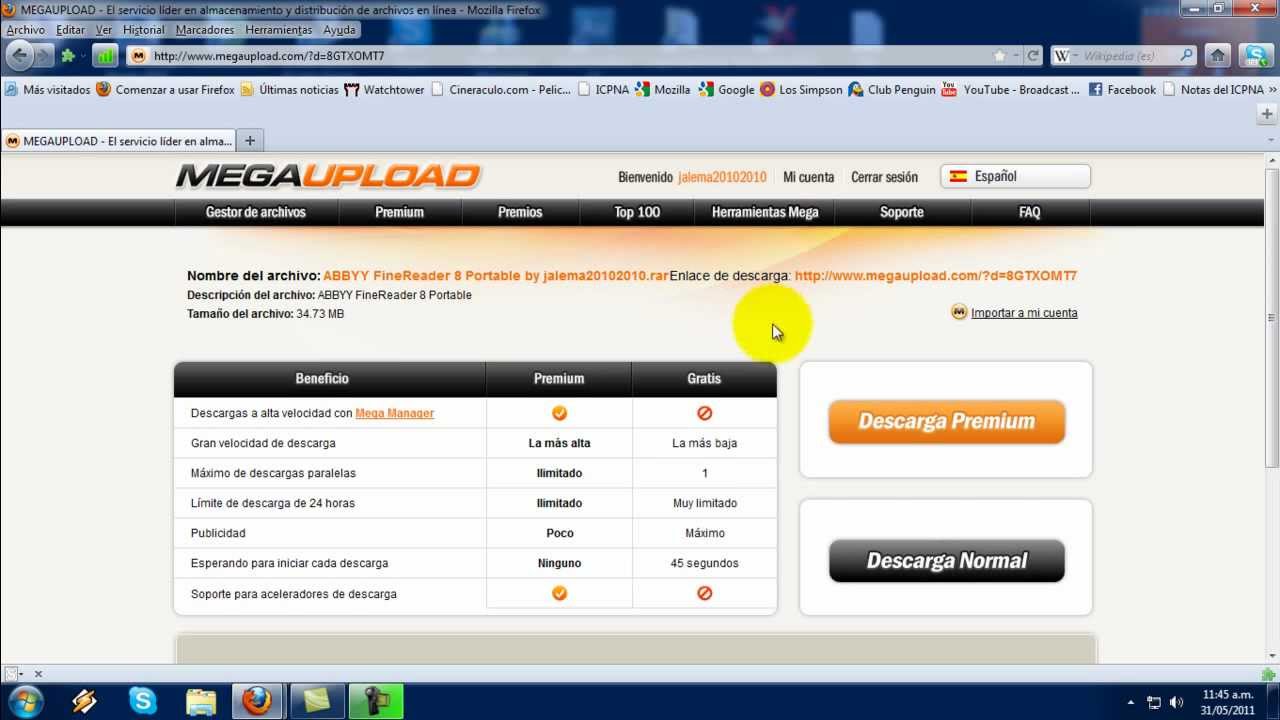1280x720 pixels.
Task: Click Cerrar sesión link
Action: 884,177
